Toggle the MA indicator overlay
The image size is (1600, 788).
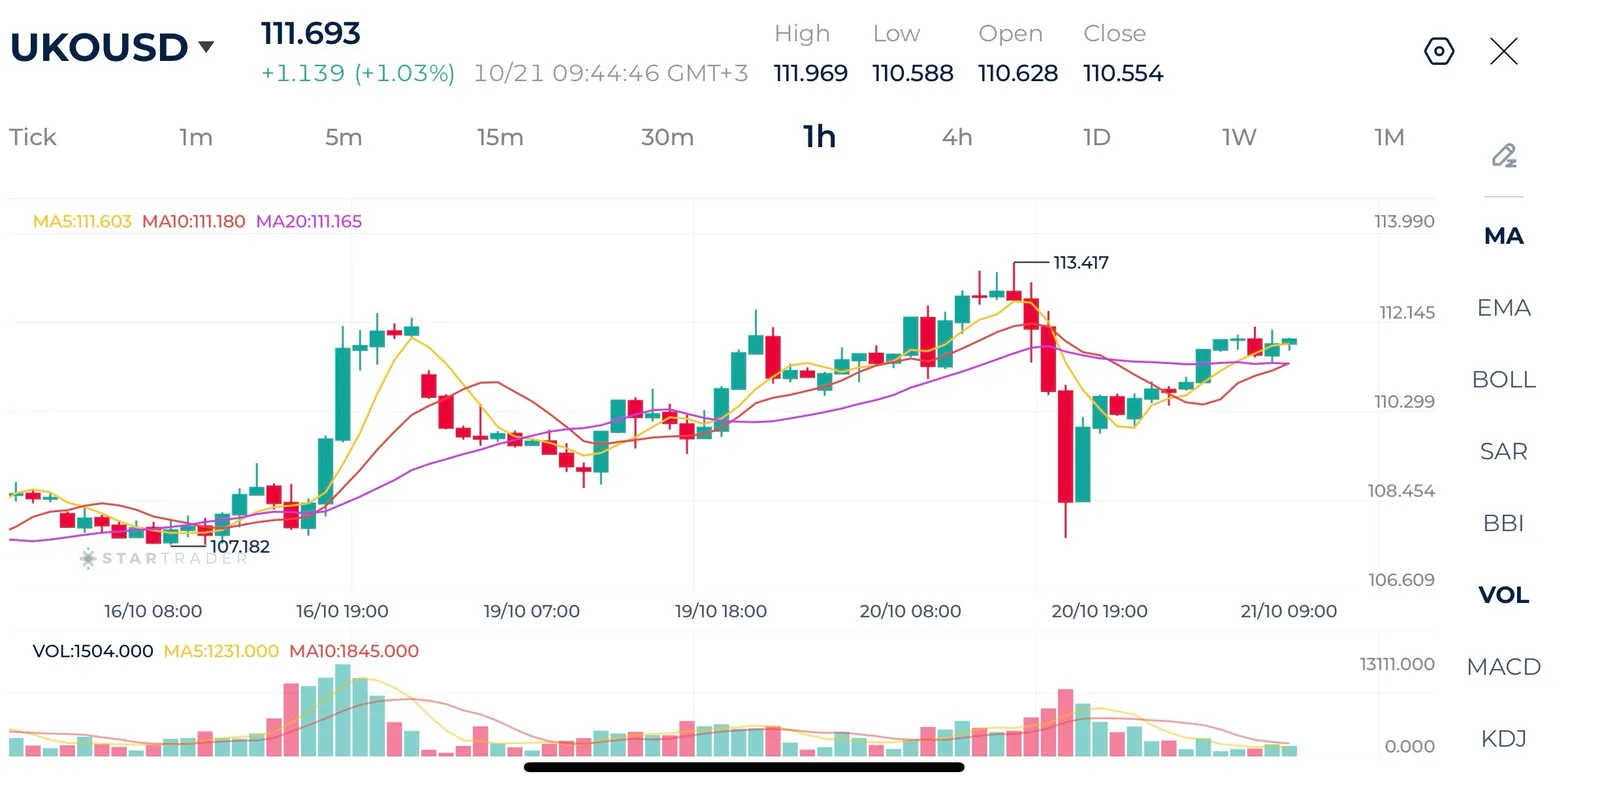click(x=1503, y=236)
